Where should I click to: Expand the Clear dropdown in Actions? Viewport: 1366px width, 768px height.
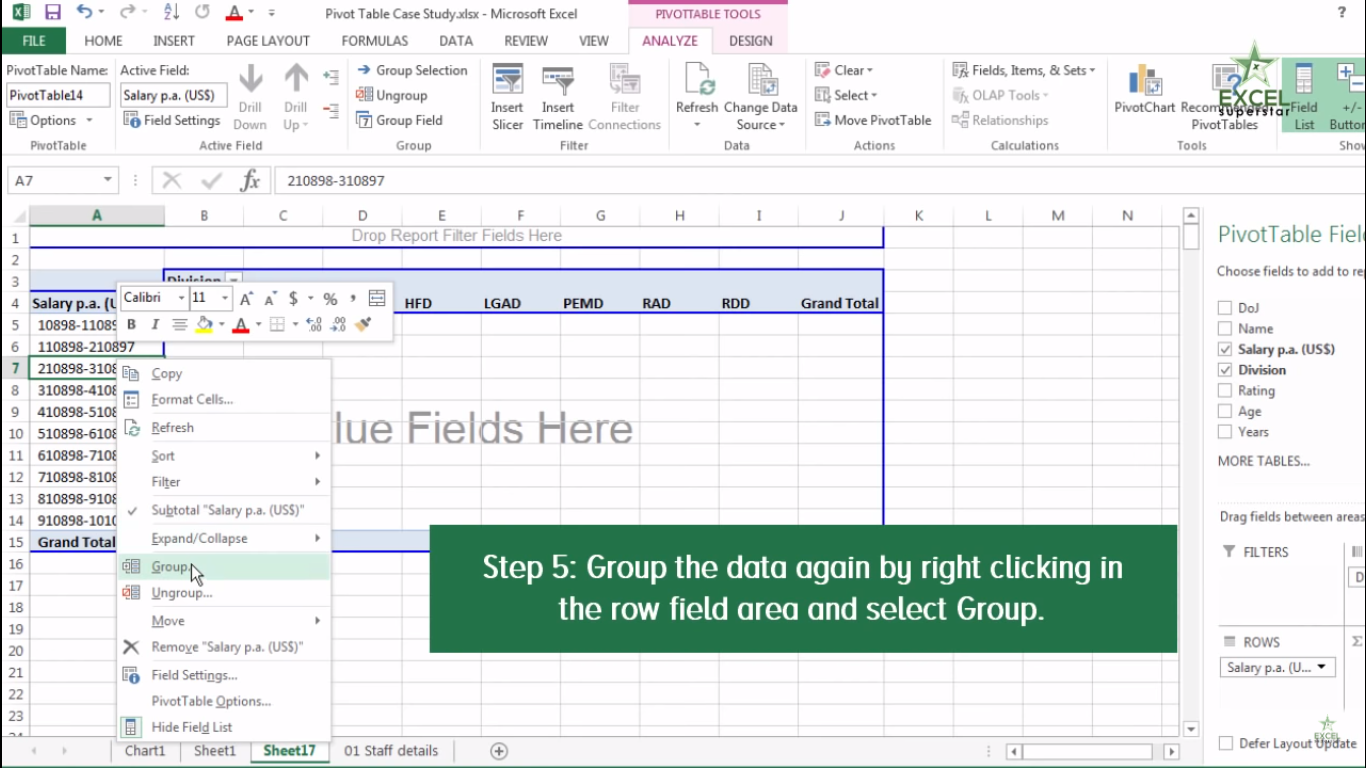[x=870, y=70]
